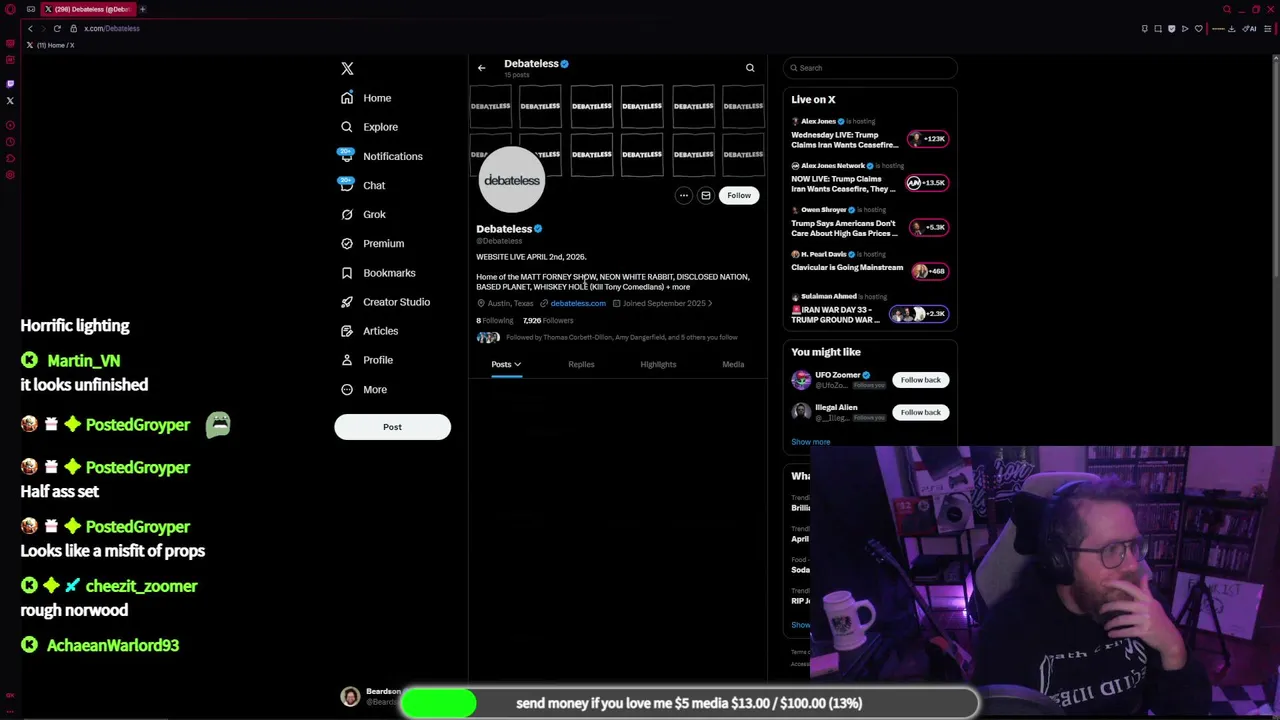This screenshot has width=1280, height=720.
Task: Open browser settings gear in the sidebar
Action: (10, 175)
